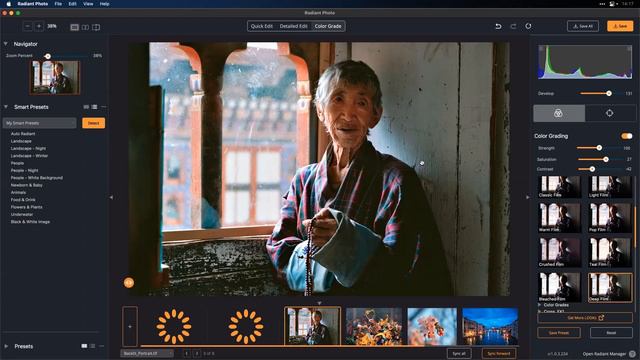Viewport: 640px width, 360px height.
Task: Apply the Classic Film look thumbnail
Action: [560, 187]
